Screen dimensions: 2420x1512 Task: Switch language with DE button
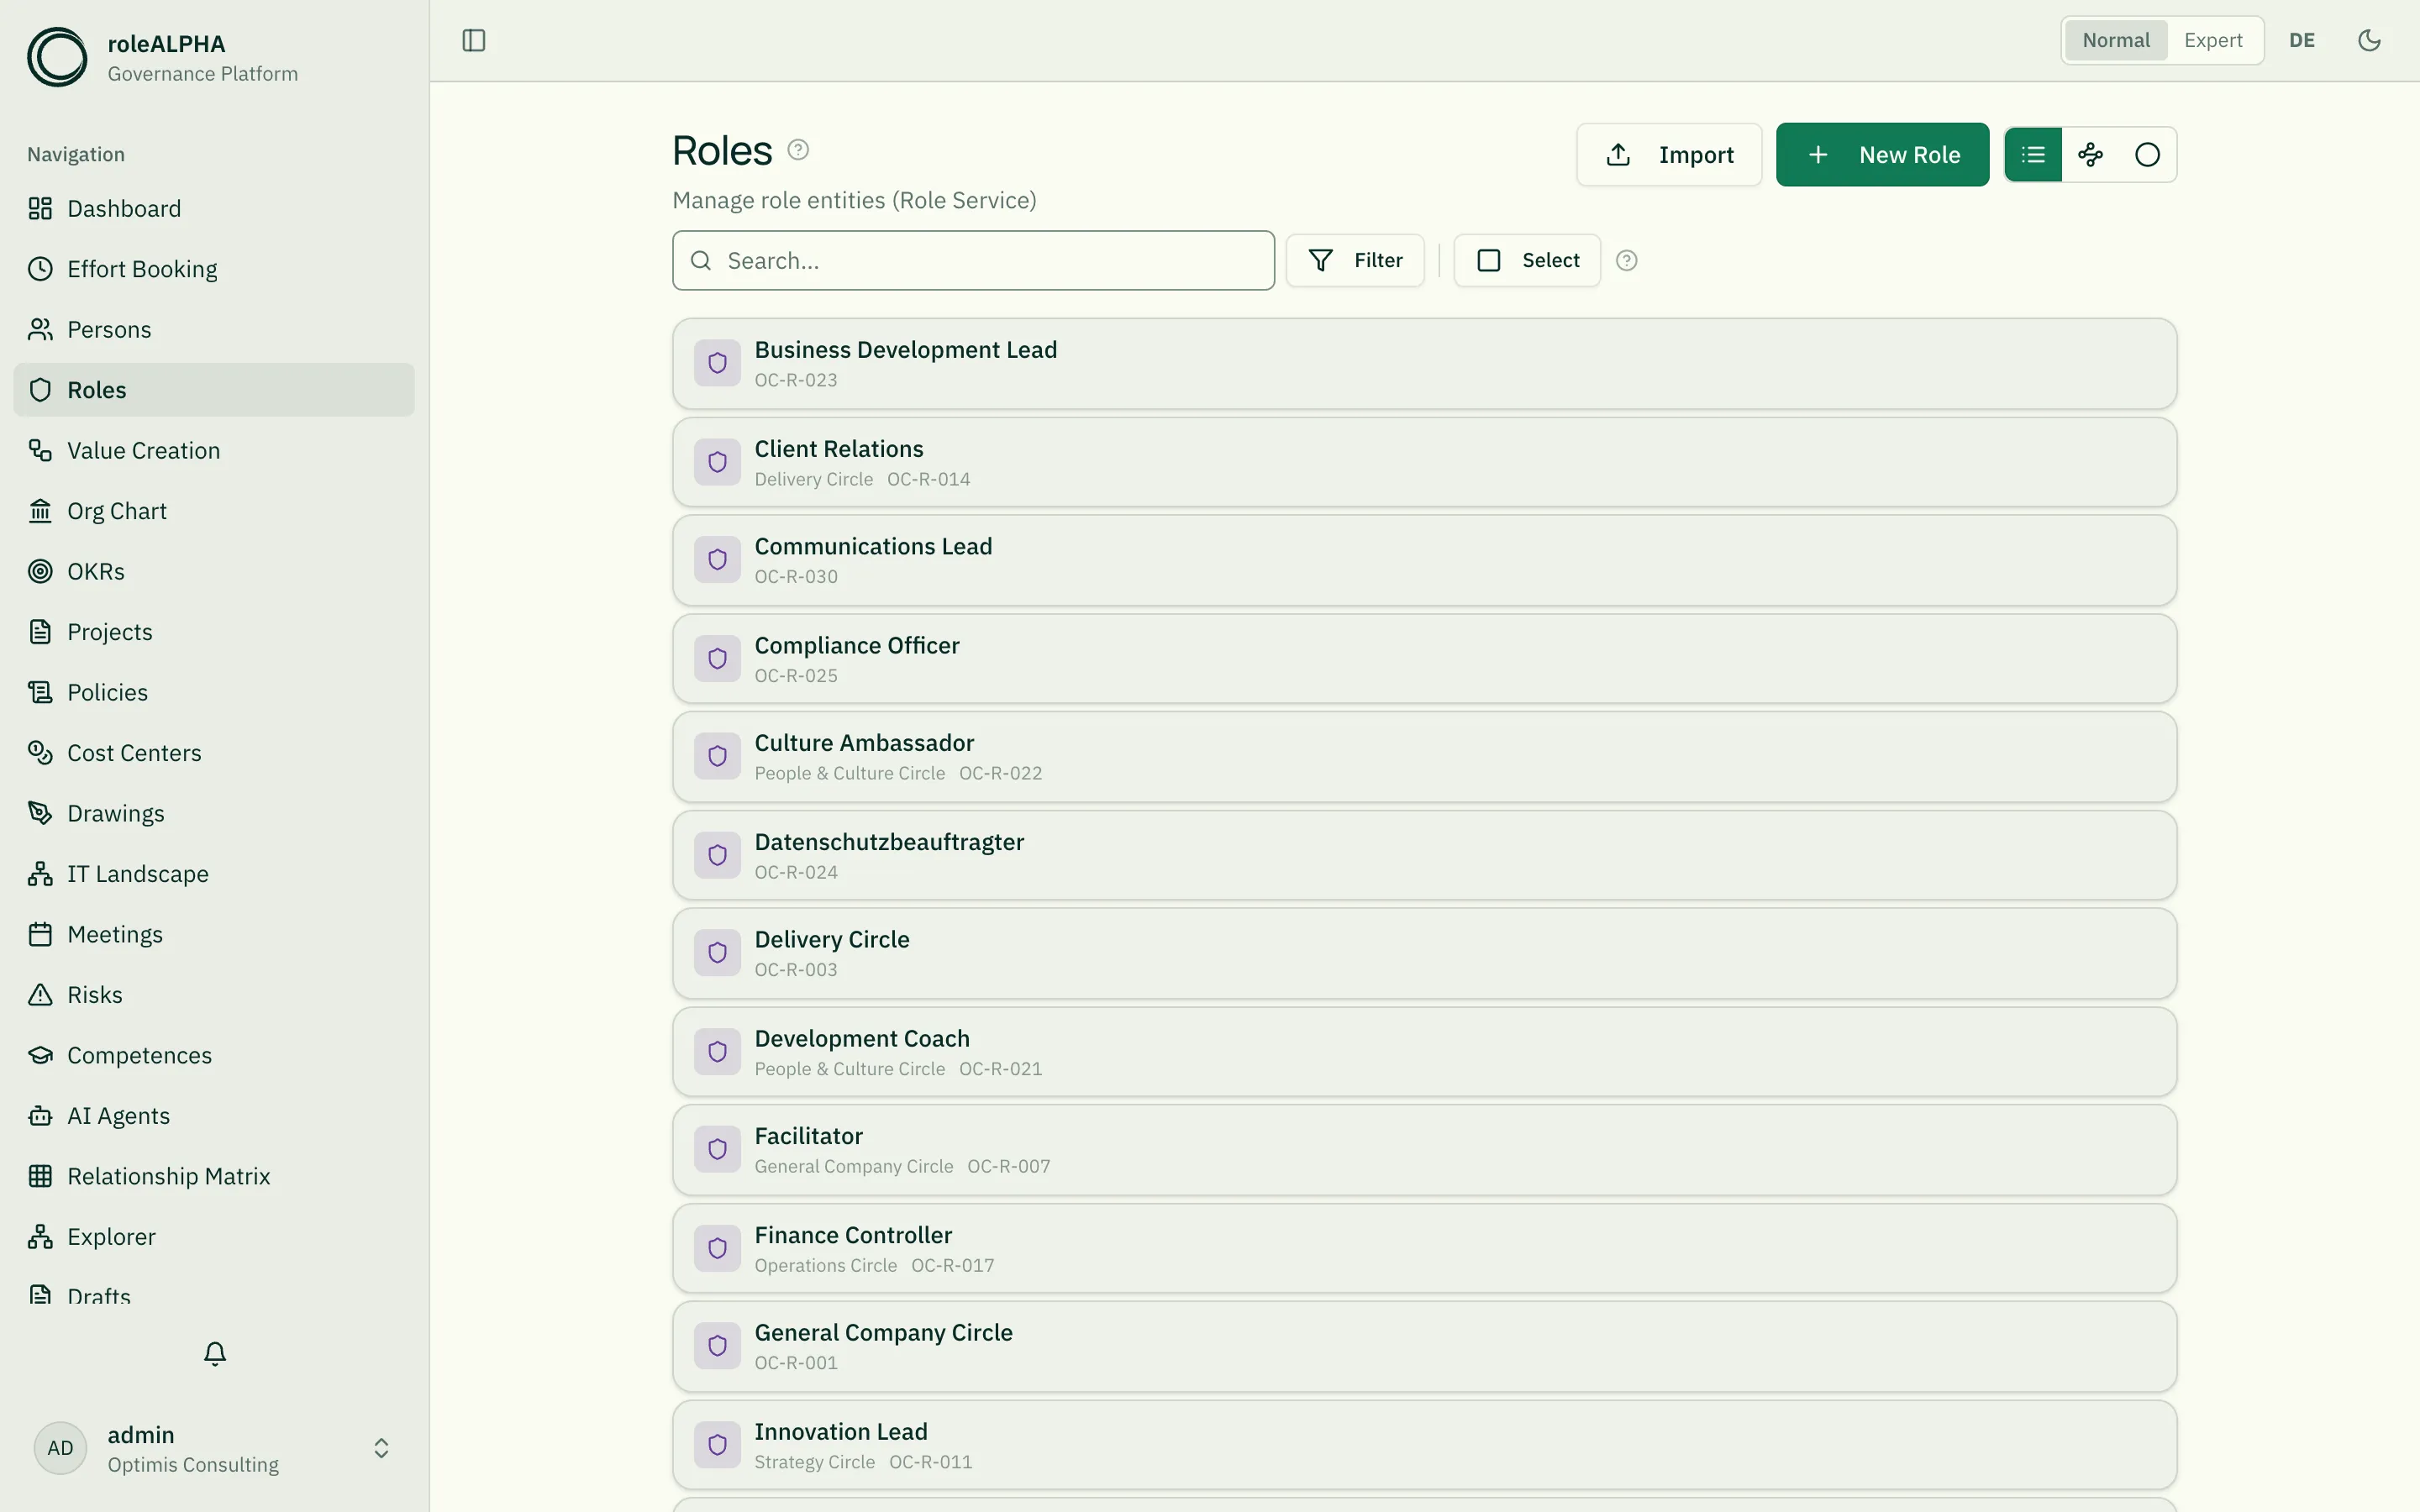click(x=2302, y=40)
